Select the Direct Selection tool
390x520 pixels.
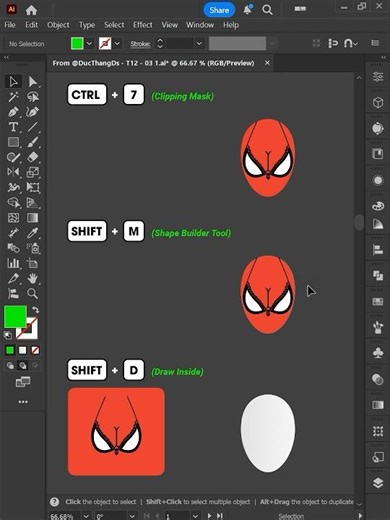point(33,82)
